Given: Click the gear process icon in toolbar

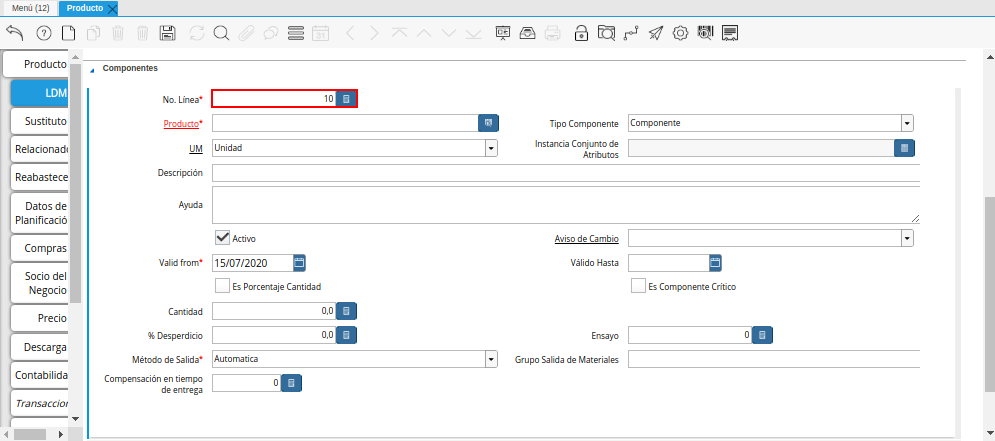Looking at the screenshot, I should click(680, 33).
